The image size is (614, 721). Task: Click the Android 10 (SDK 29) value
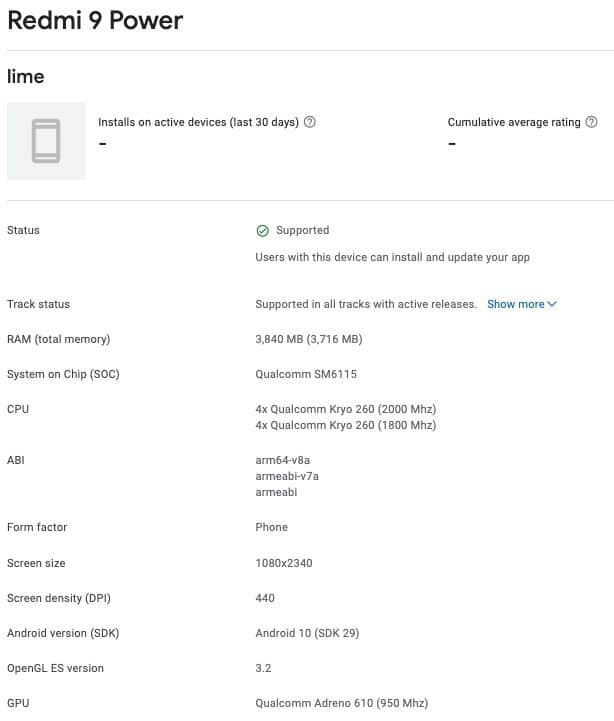coord(307,633)
